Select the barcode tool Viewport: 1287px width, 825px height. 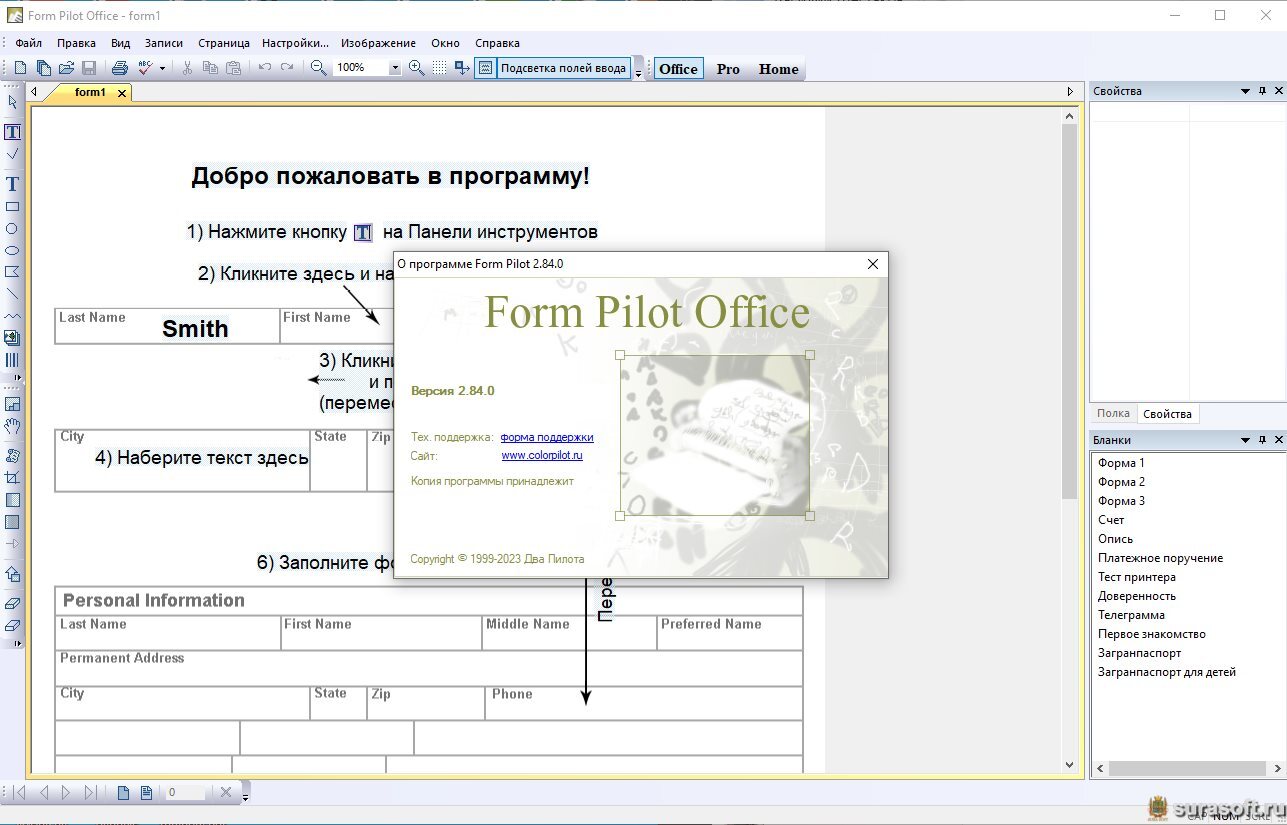click(12, 360)
